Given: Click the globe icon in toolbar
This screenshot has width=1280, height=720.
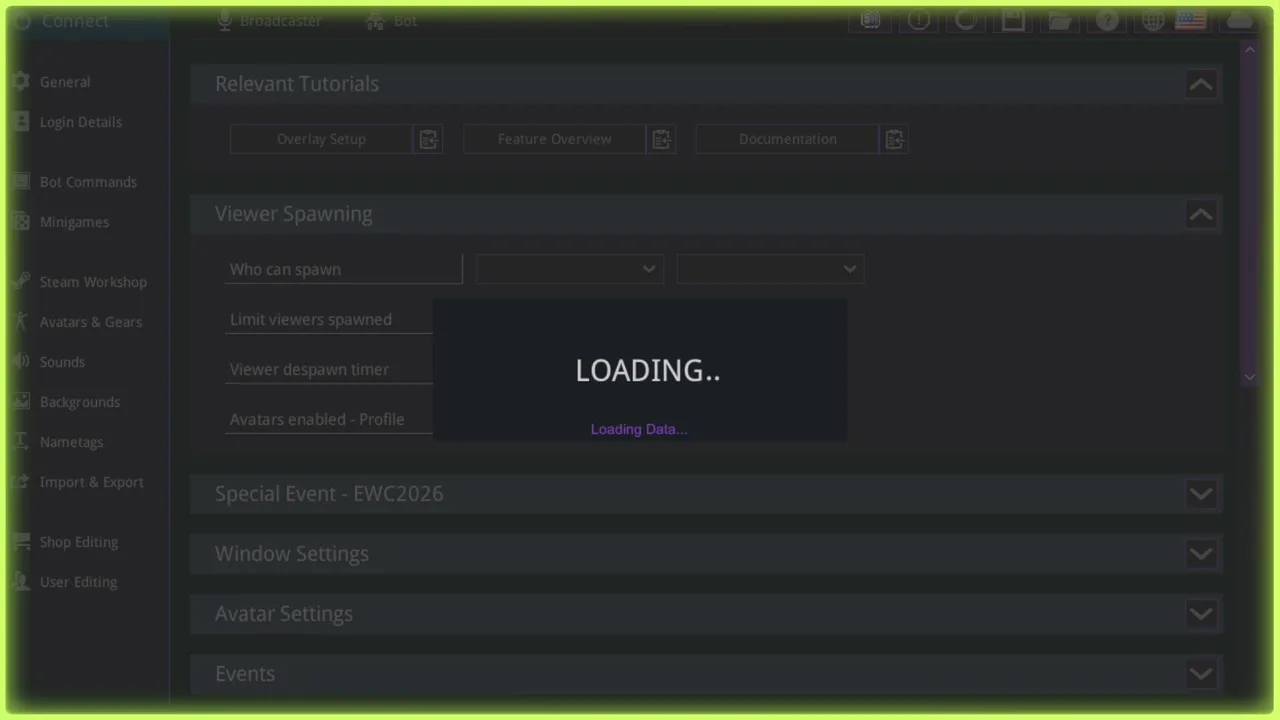Looking at the screenshot, I should pos(1153,20).
